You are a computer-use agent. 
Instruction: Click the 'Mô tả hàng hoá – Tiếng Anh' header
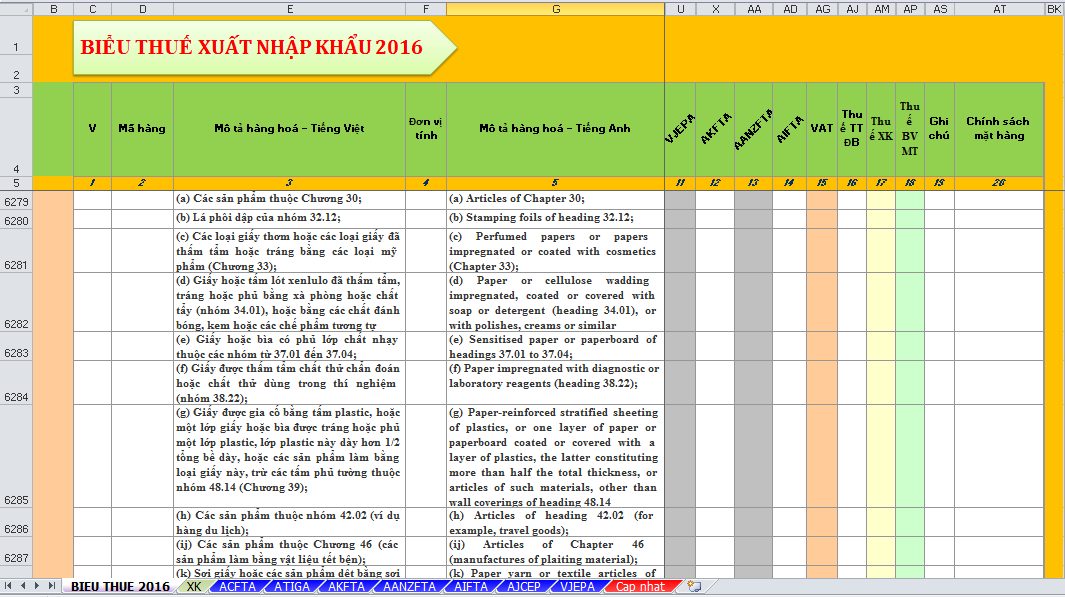pos(556,129)
